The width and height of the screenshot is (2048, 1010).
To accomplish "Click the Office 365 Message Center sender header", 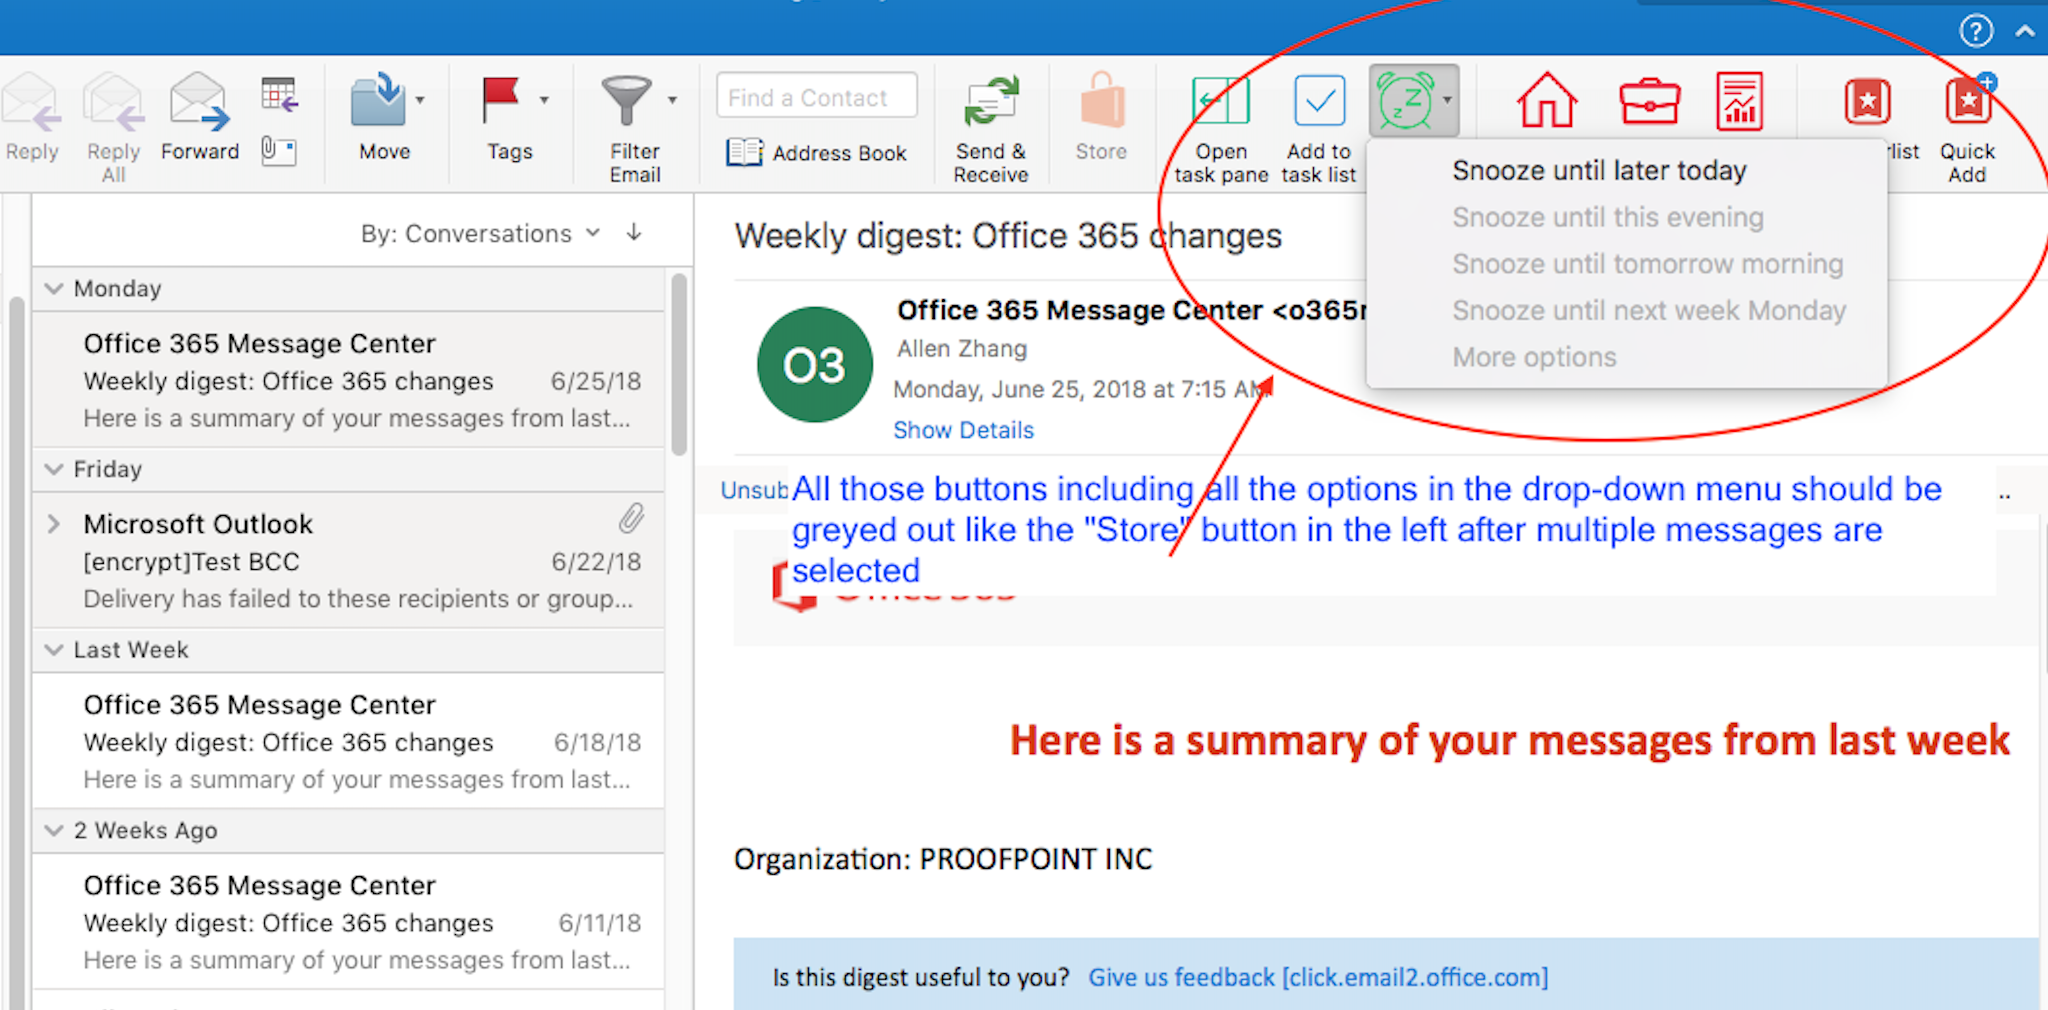I will [1131, 310].
